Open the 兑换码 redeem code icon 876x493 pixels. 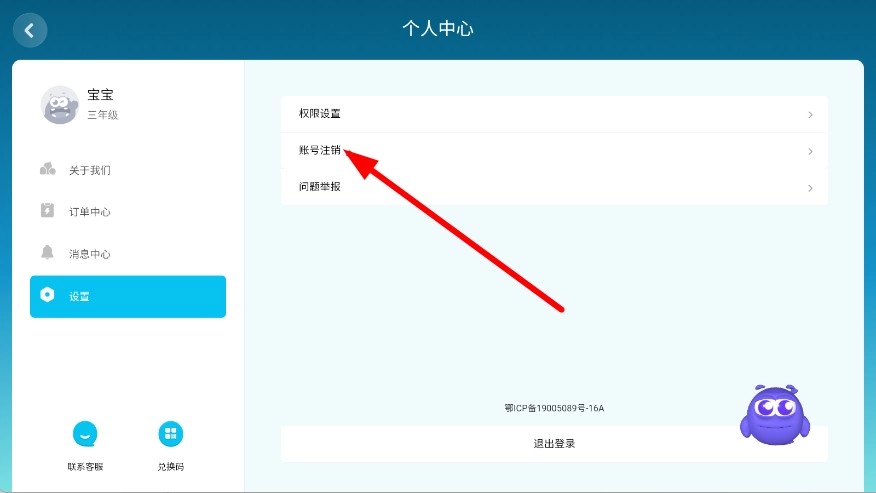point(171,434)
